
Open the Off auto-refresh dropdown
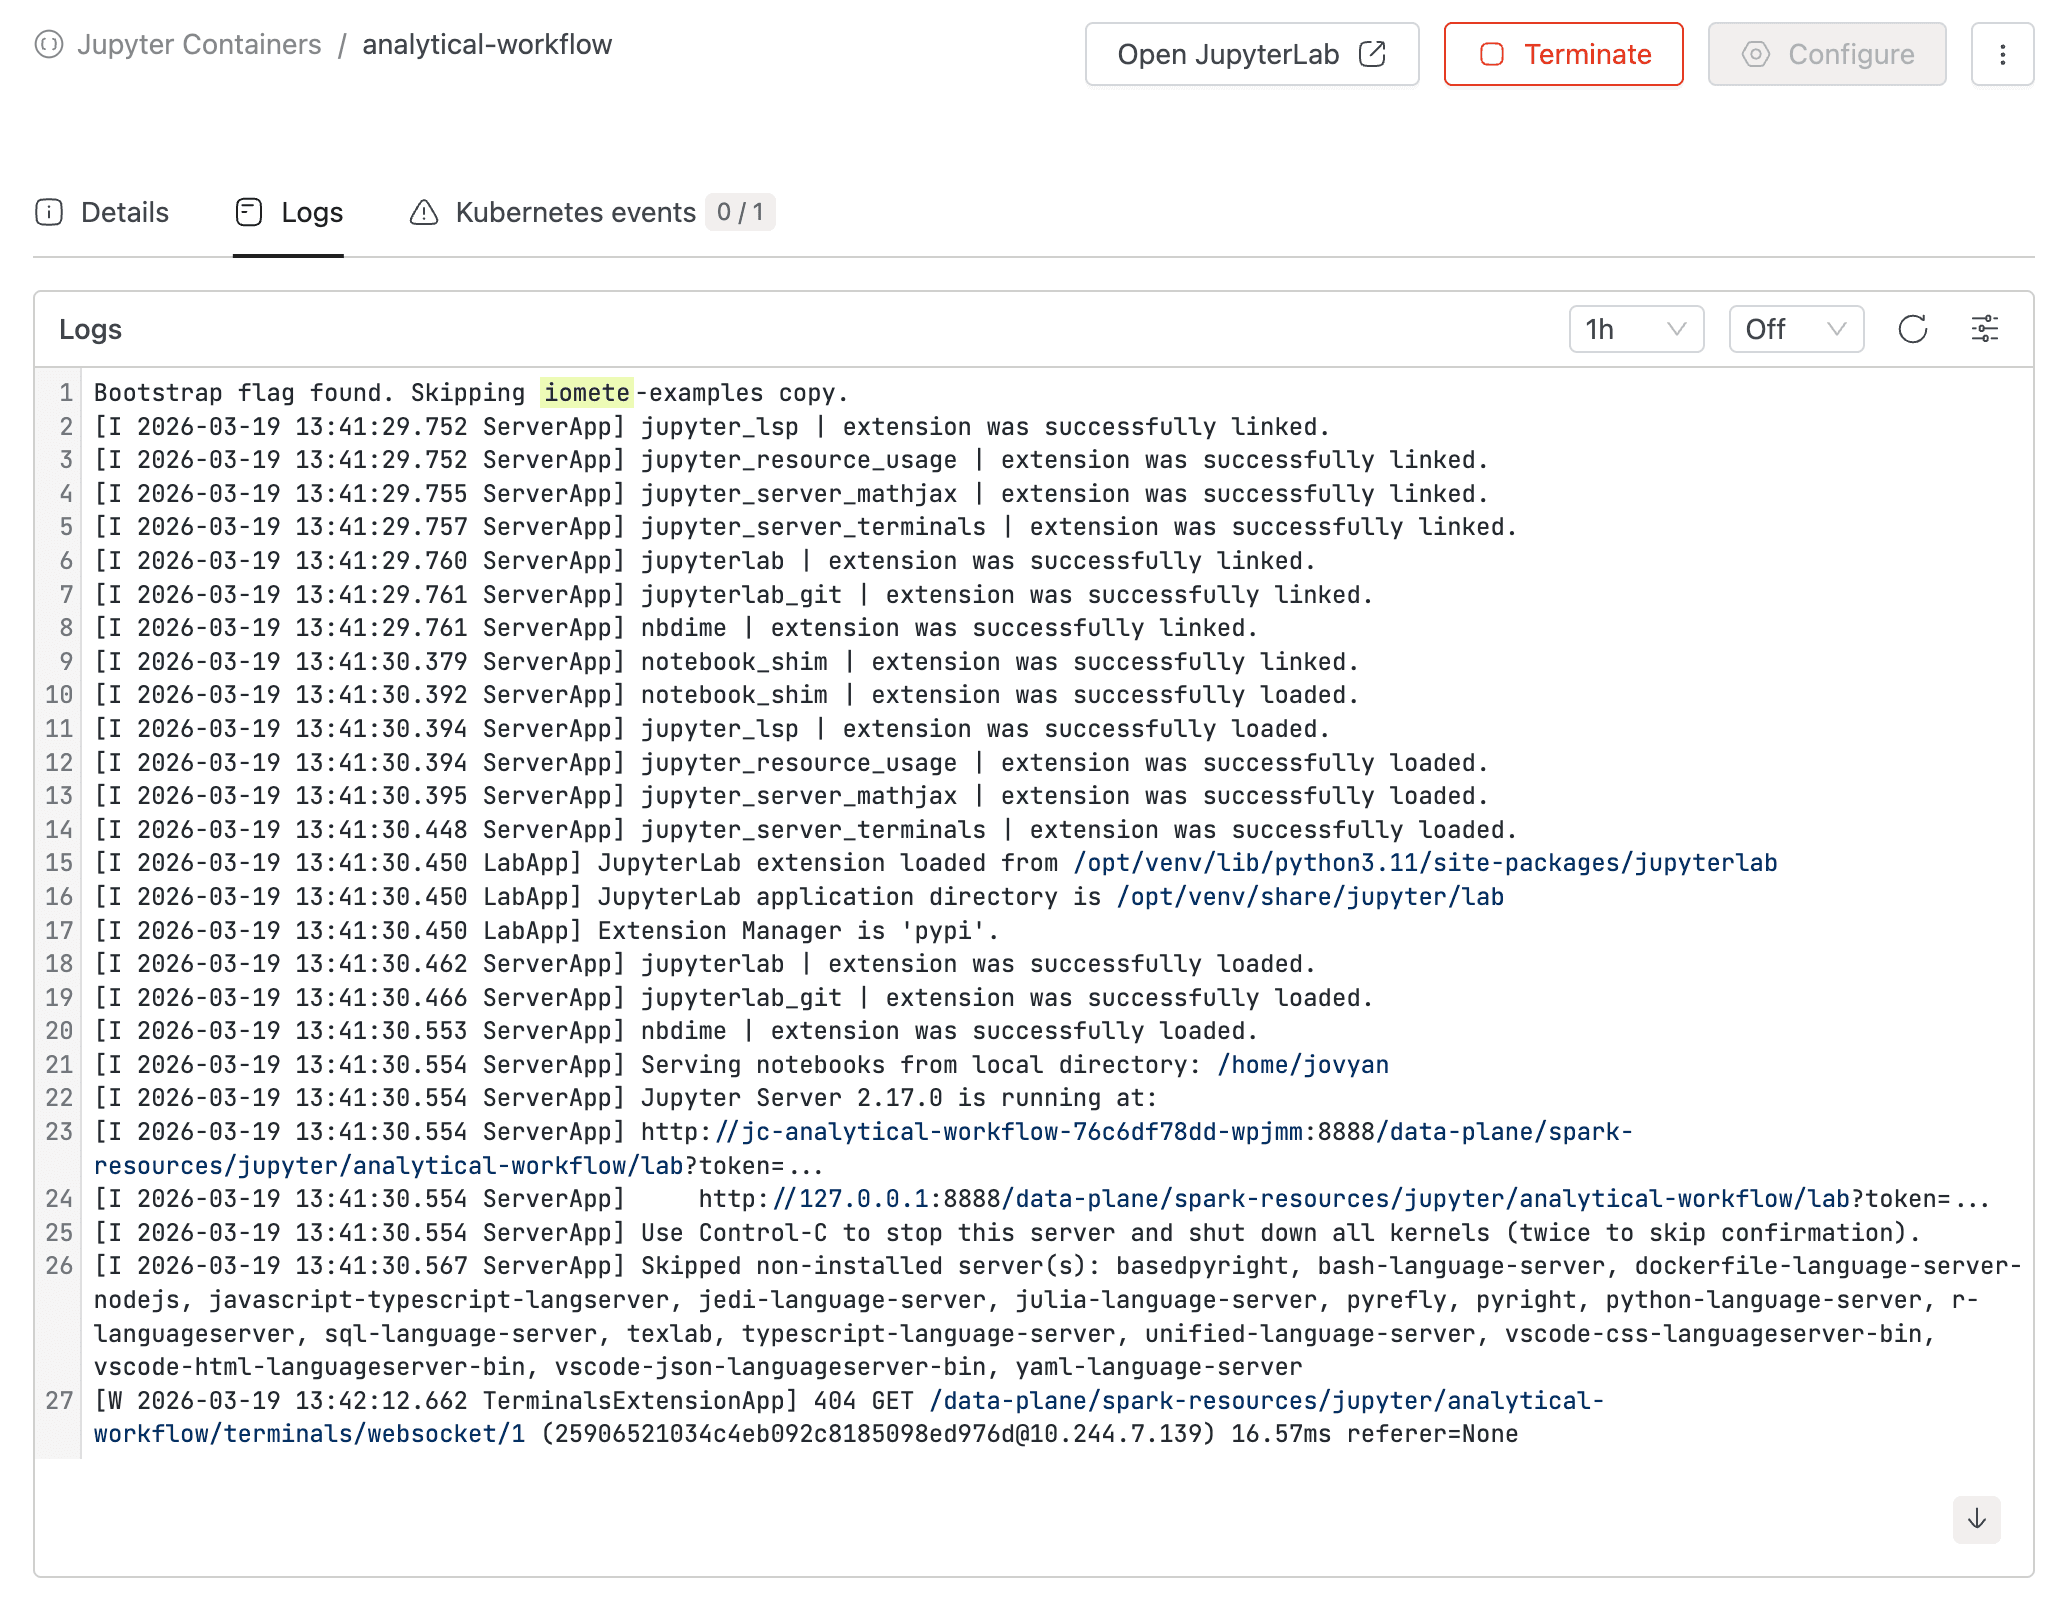click(x=1796, y=329)
